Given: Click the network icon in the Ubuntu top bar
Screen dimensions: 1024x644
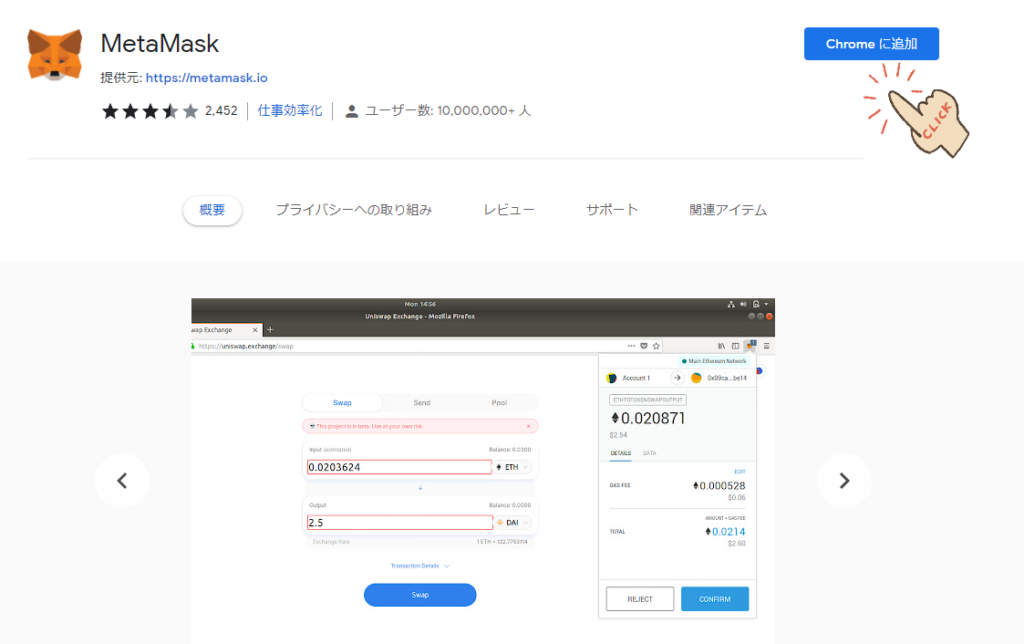Looking at the screenshot, I should (x=731, y=304).
